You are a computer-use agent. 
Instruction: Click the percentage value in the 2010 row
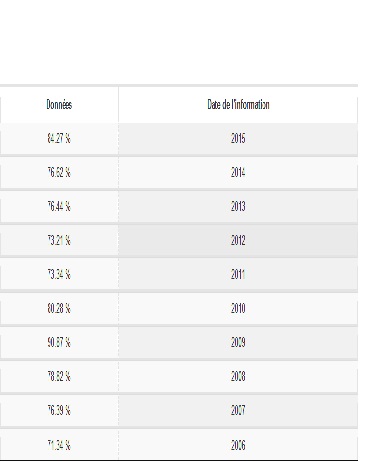point(59,309)
